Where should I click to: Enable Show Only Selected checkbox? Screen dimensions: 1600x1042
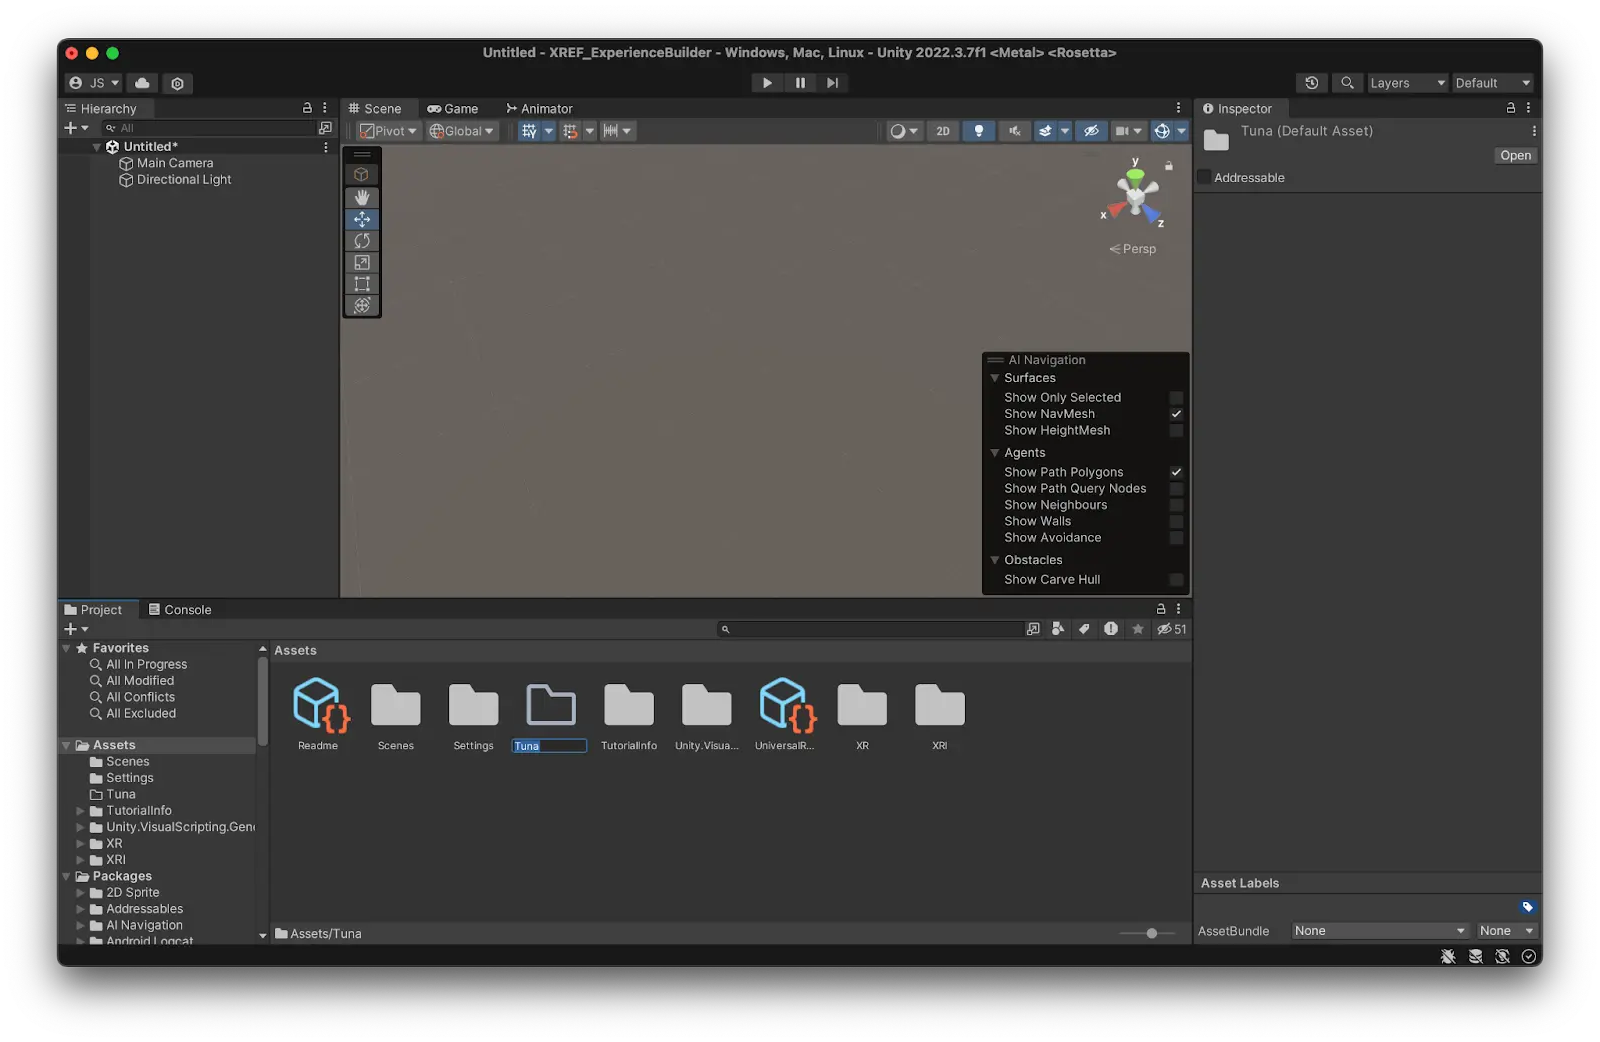[x=1176, y=398]
